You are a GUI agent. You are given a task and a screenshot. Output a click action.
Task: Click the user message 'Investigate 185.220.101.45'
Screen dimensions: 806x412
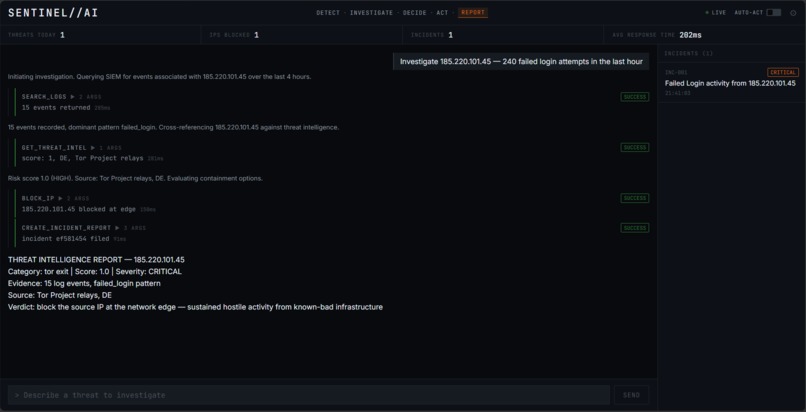pyautogui.click(x=521, y=62)
